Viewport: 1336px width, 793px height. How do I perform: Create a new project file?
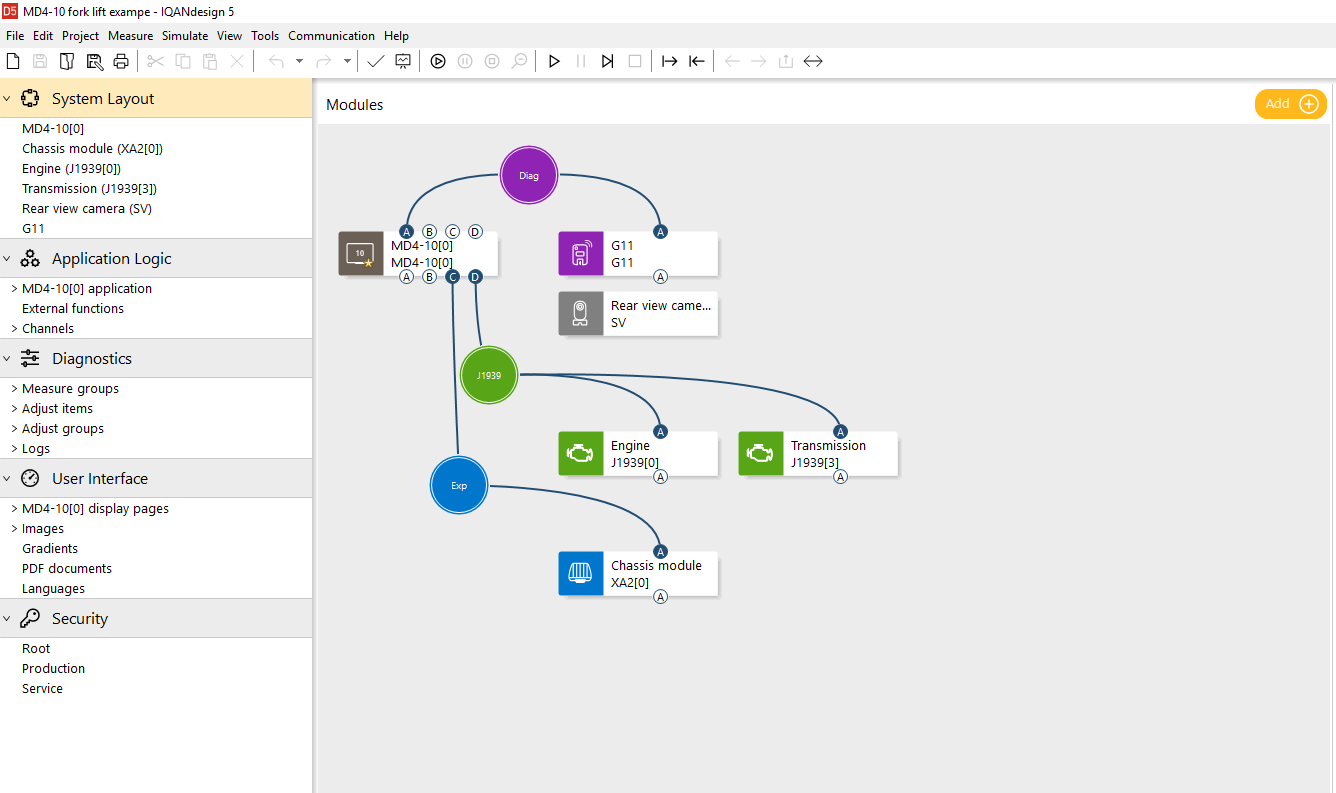tap(13, 61)
